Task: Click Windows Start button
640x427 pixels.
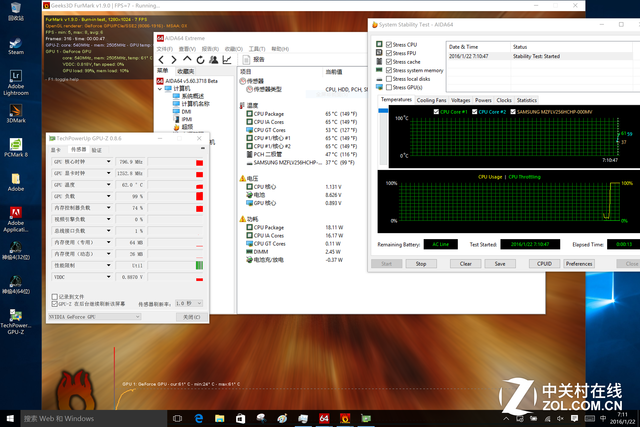Action: 10,418
